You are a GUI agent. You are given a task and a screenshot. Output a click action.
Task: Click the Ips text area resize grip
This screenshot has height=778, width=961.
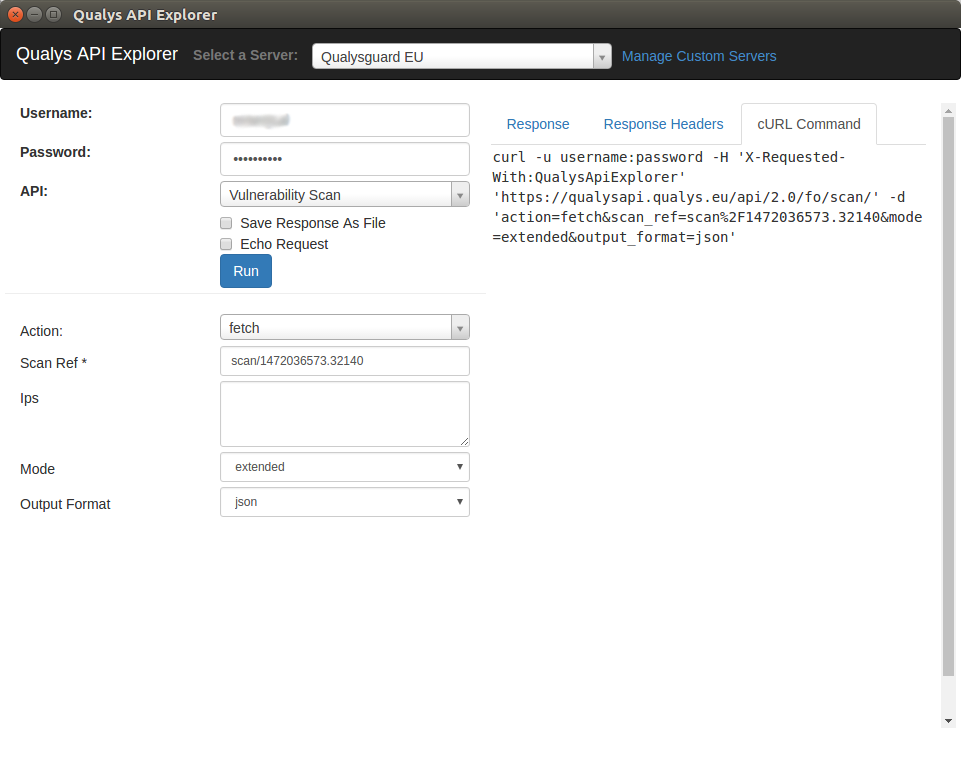[x=465, y=441]
